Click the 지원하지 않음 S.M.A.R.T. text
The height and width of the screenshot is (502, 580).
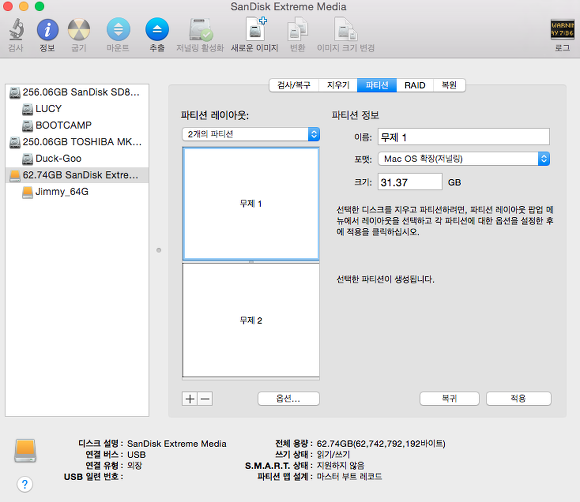pos(340,465)
